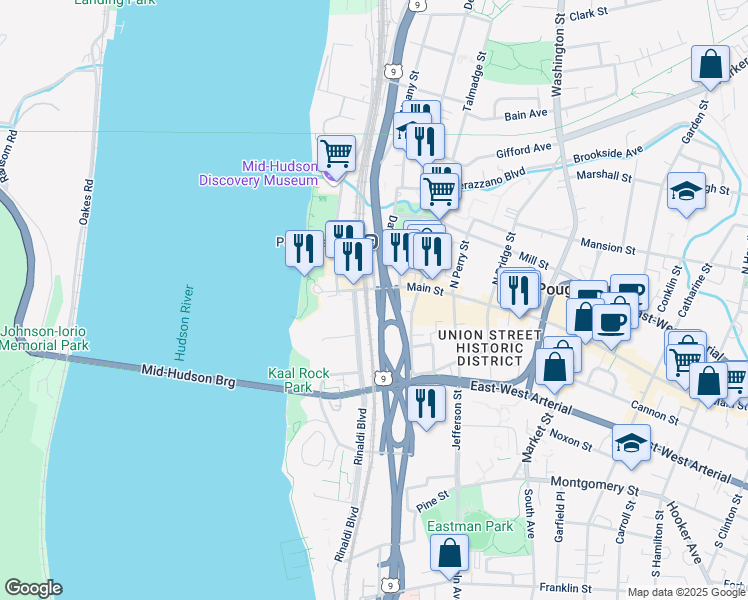Viewport: 748px width, 600px height.
Task: Select the shopping bag marker beside Union Street Historic District
Action: 554,368
